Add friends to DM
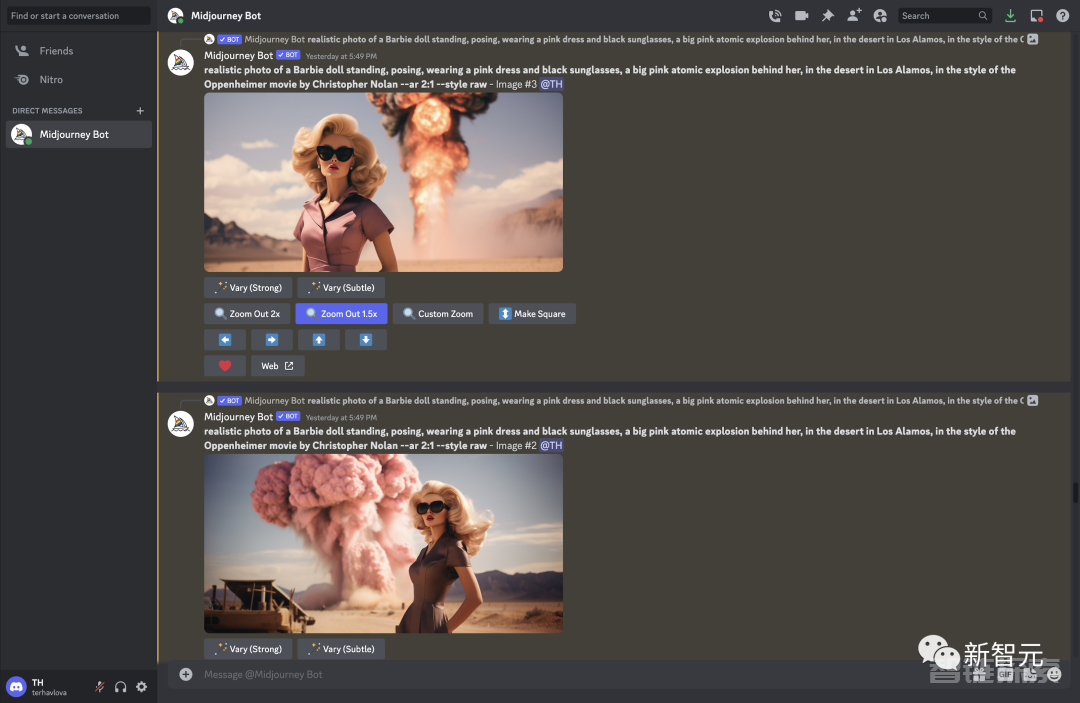1080x703 pixels. pyautogui.click(x=854, y=15)
